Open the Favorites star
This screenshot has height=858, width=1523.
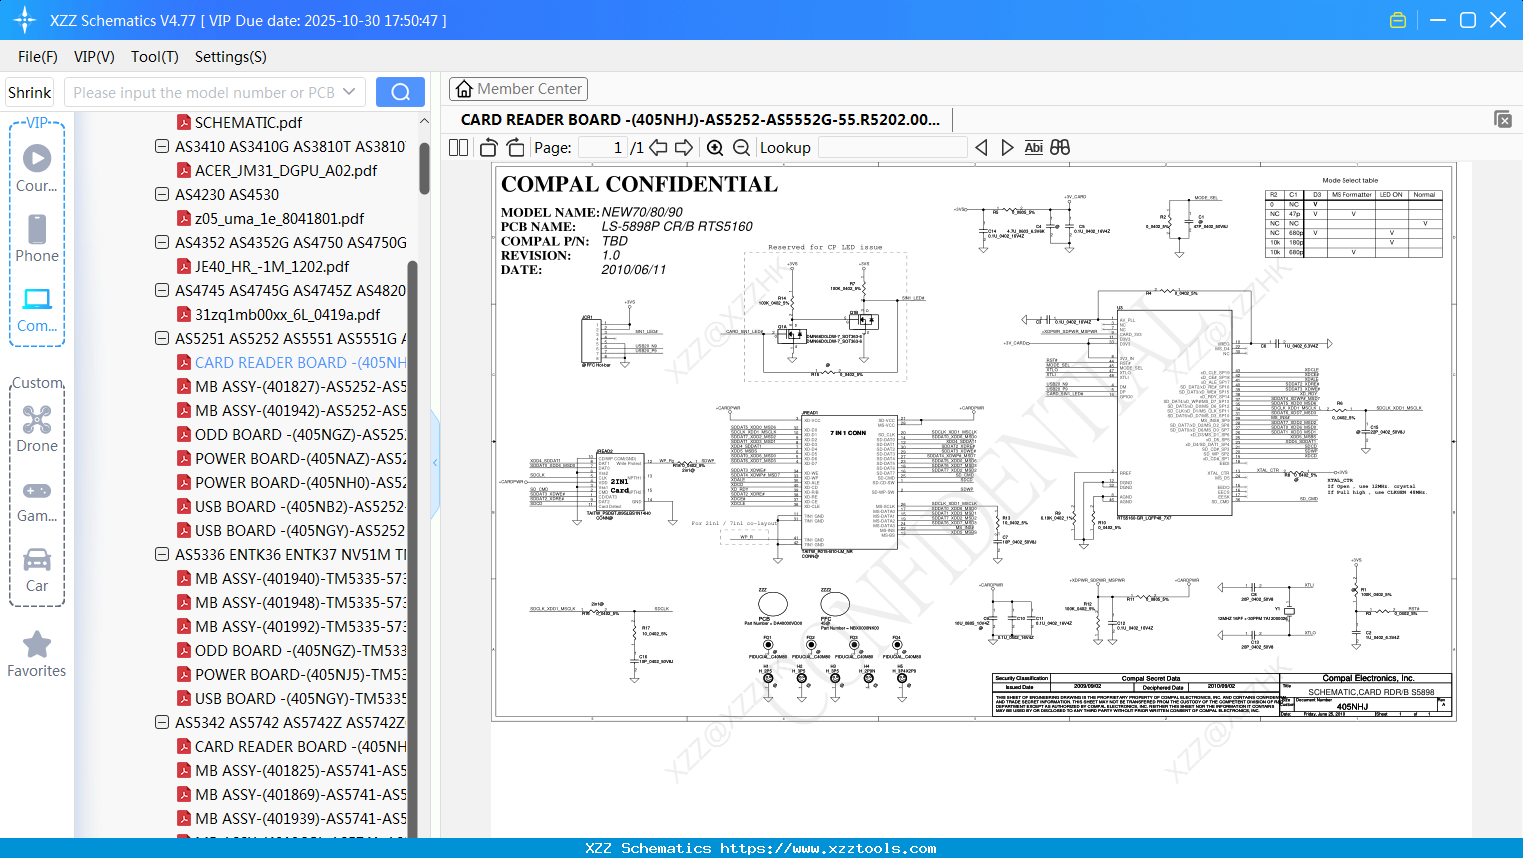(37, 654)
